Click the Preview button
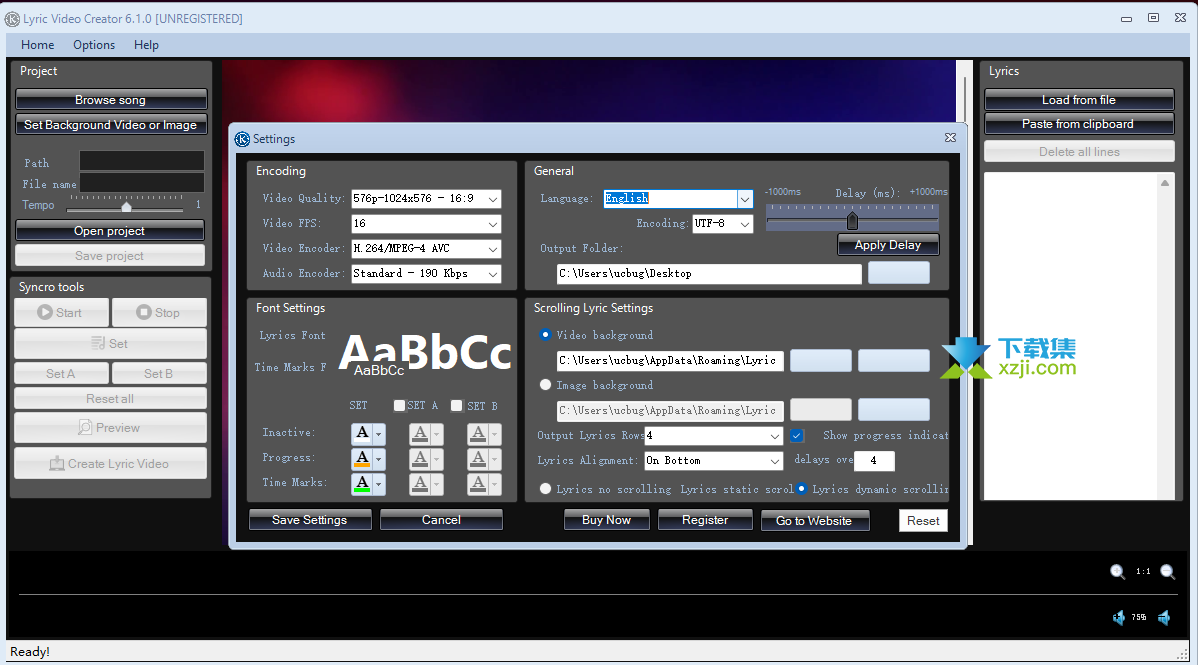Viewport: 1198px width, 665px height. (110, 428)
